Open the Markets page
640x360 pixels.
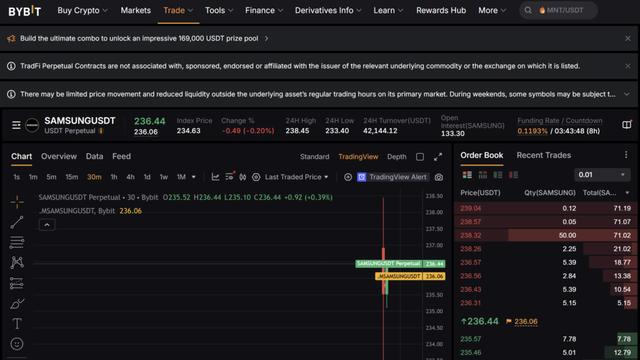click(136, 11)
